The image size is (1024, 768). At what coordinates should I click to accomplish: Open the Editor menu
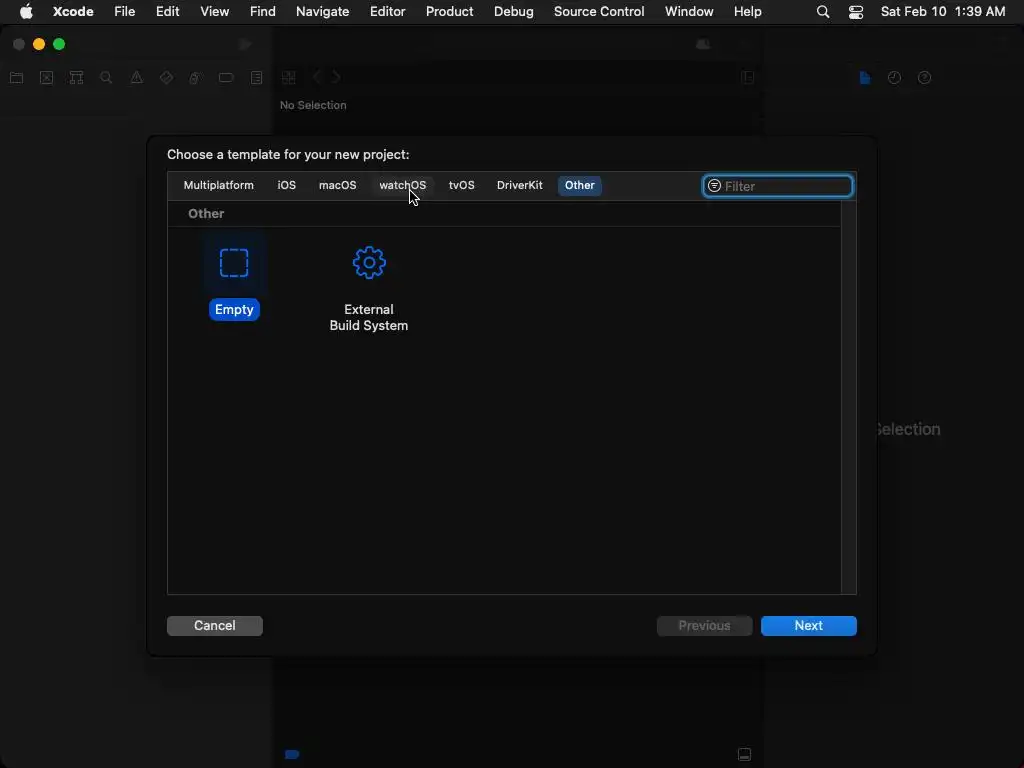(x=388, y=12)
